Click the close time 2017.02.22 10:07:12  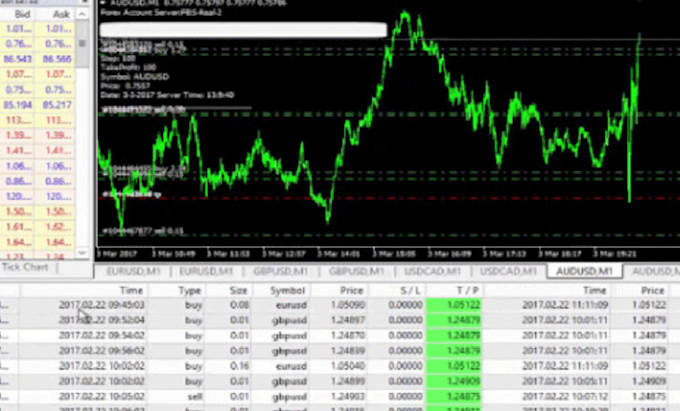(x=565, y=397)
